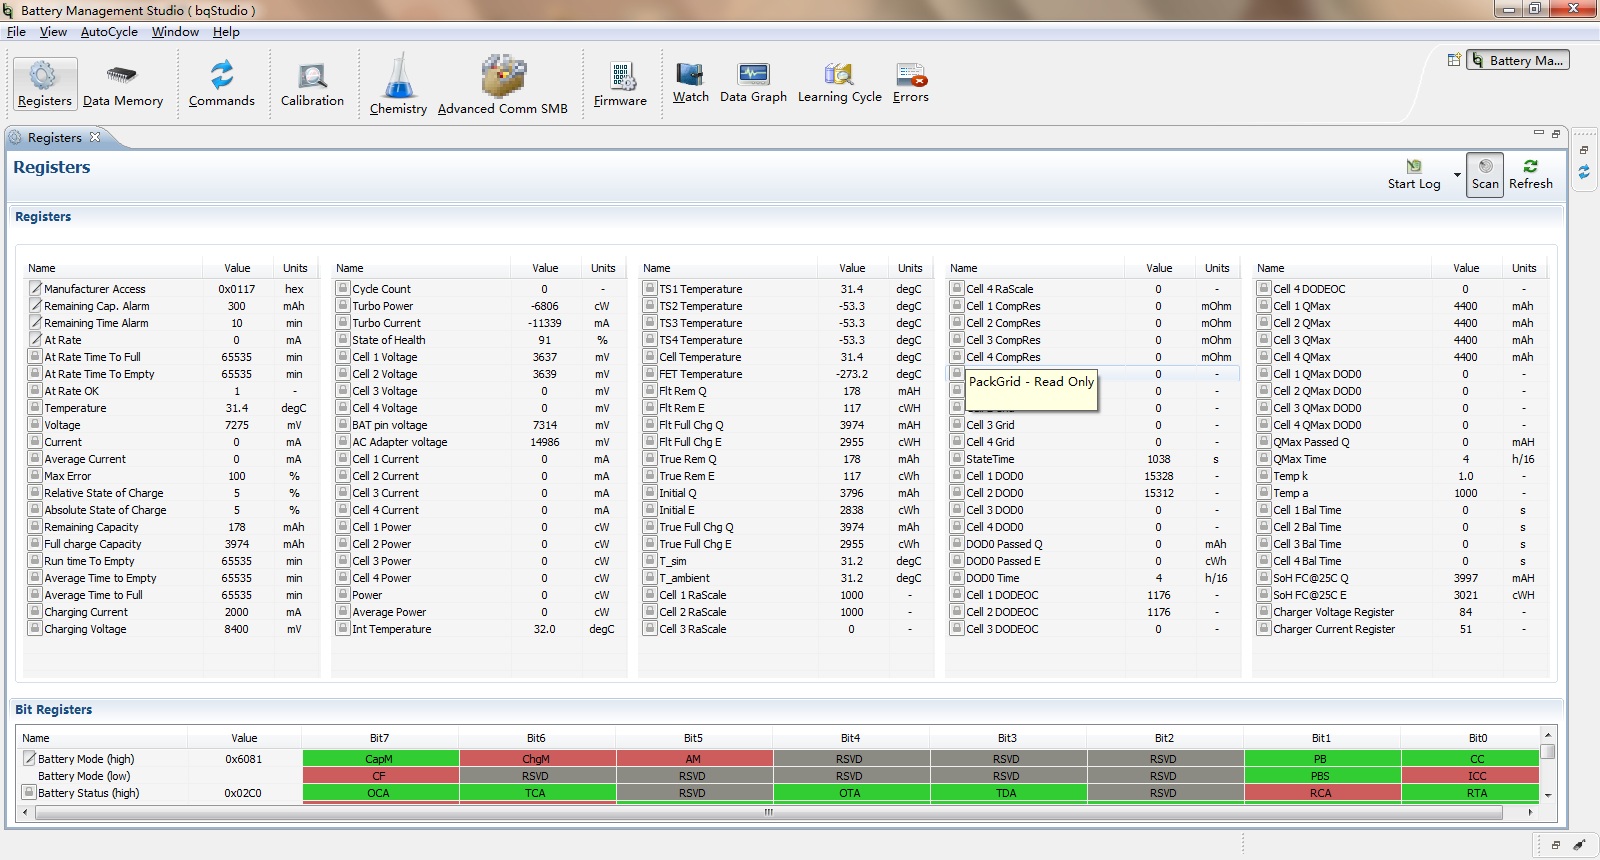Click the pencil icon beside Battery Mode (high)
The width and height of the screenshot is (1600, 860).
point(29,758)
